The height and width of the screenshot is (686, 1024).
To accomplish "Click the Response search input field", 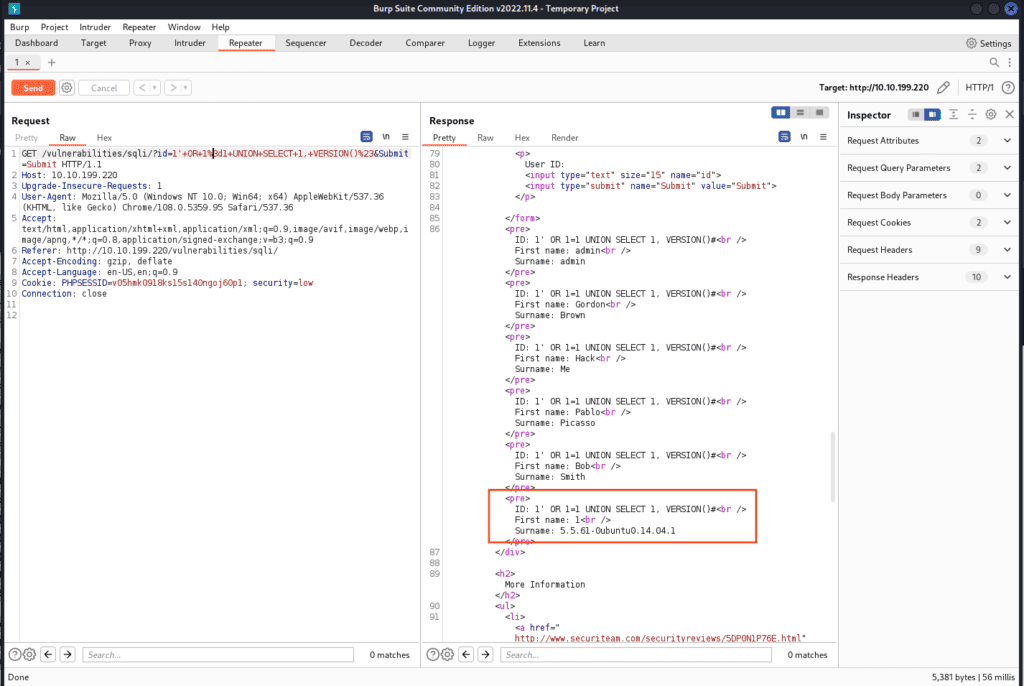I will [636, 655].
